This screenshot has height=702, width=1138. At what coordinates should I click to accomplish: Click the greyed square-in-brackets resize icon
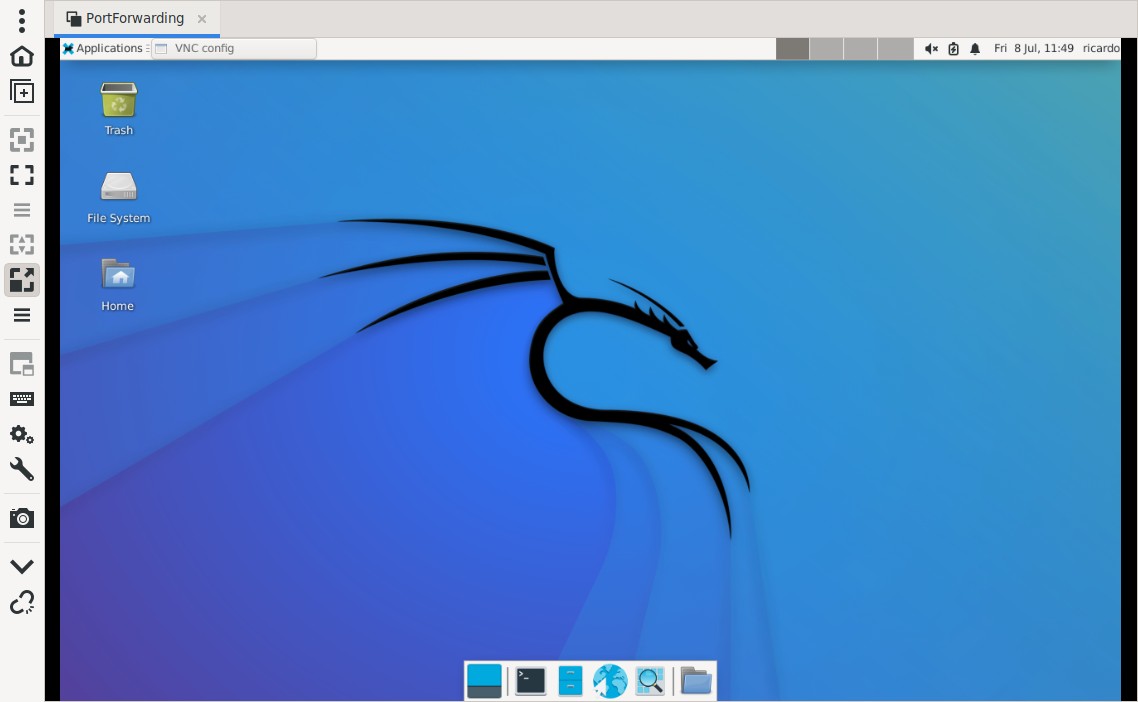click(22, 139)
